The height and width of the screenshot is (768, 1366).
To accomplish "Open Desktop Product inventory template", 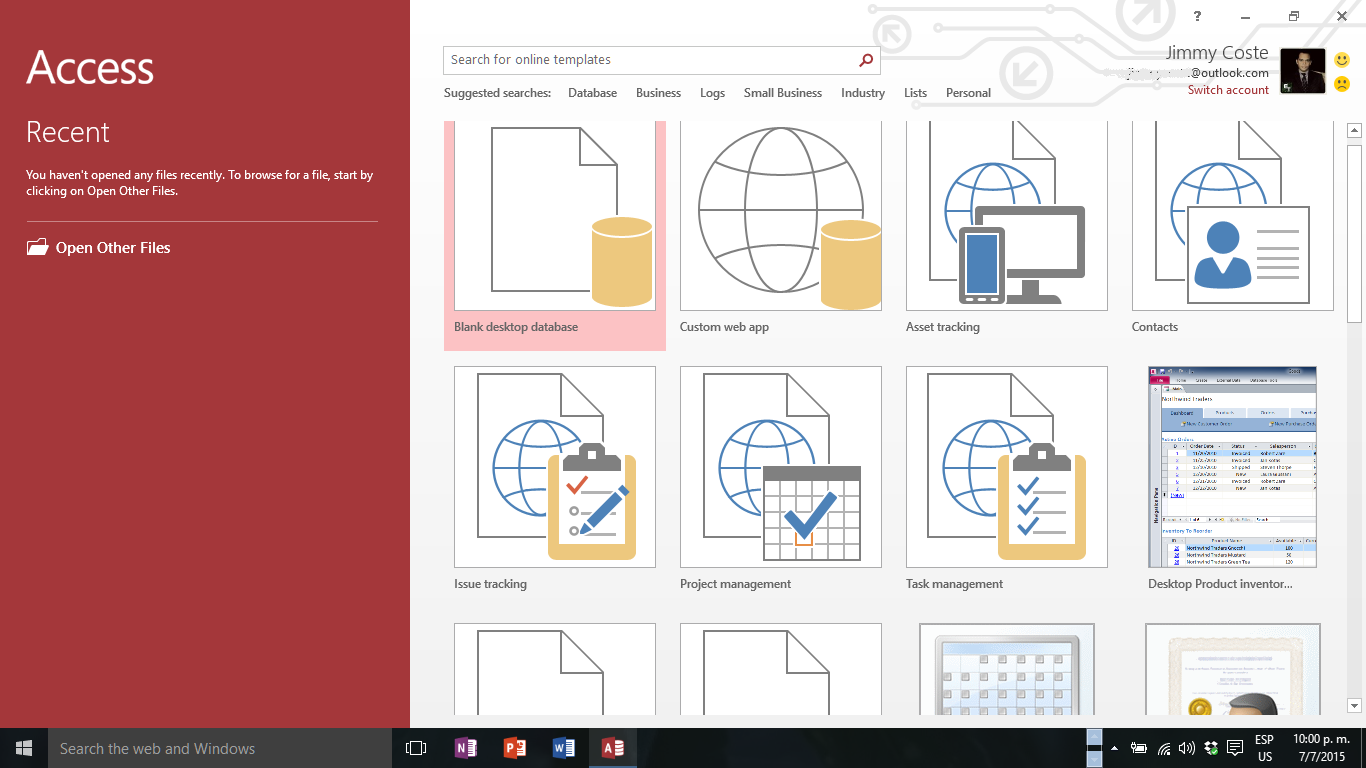I will (1233, 480).
